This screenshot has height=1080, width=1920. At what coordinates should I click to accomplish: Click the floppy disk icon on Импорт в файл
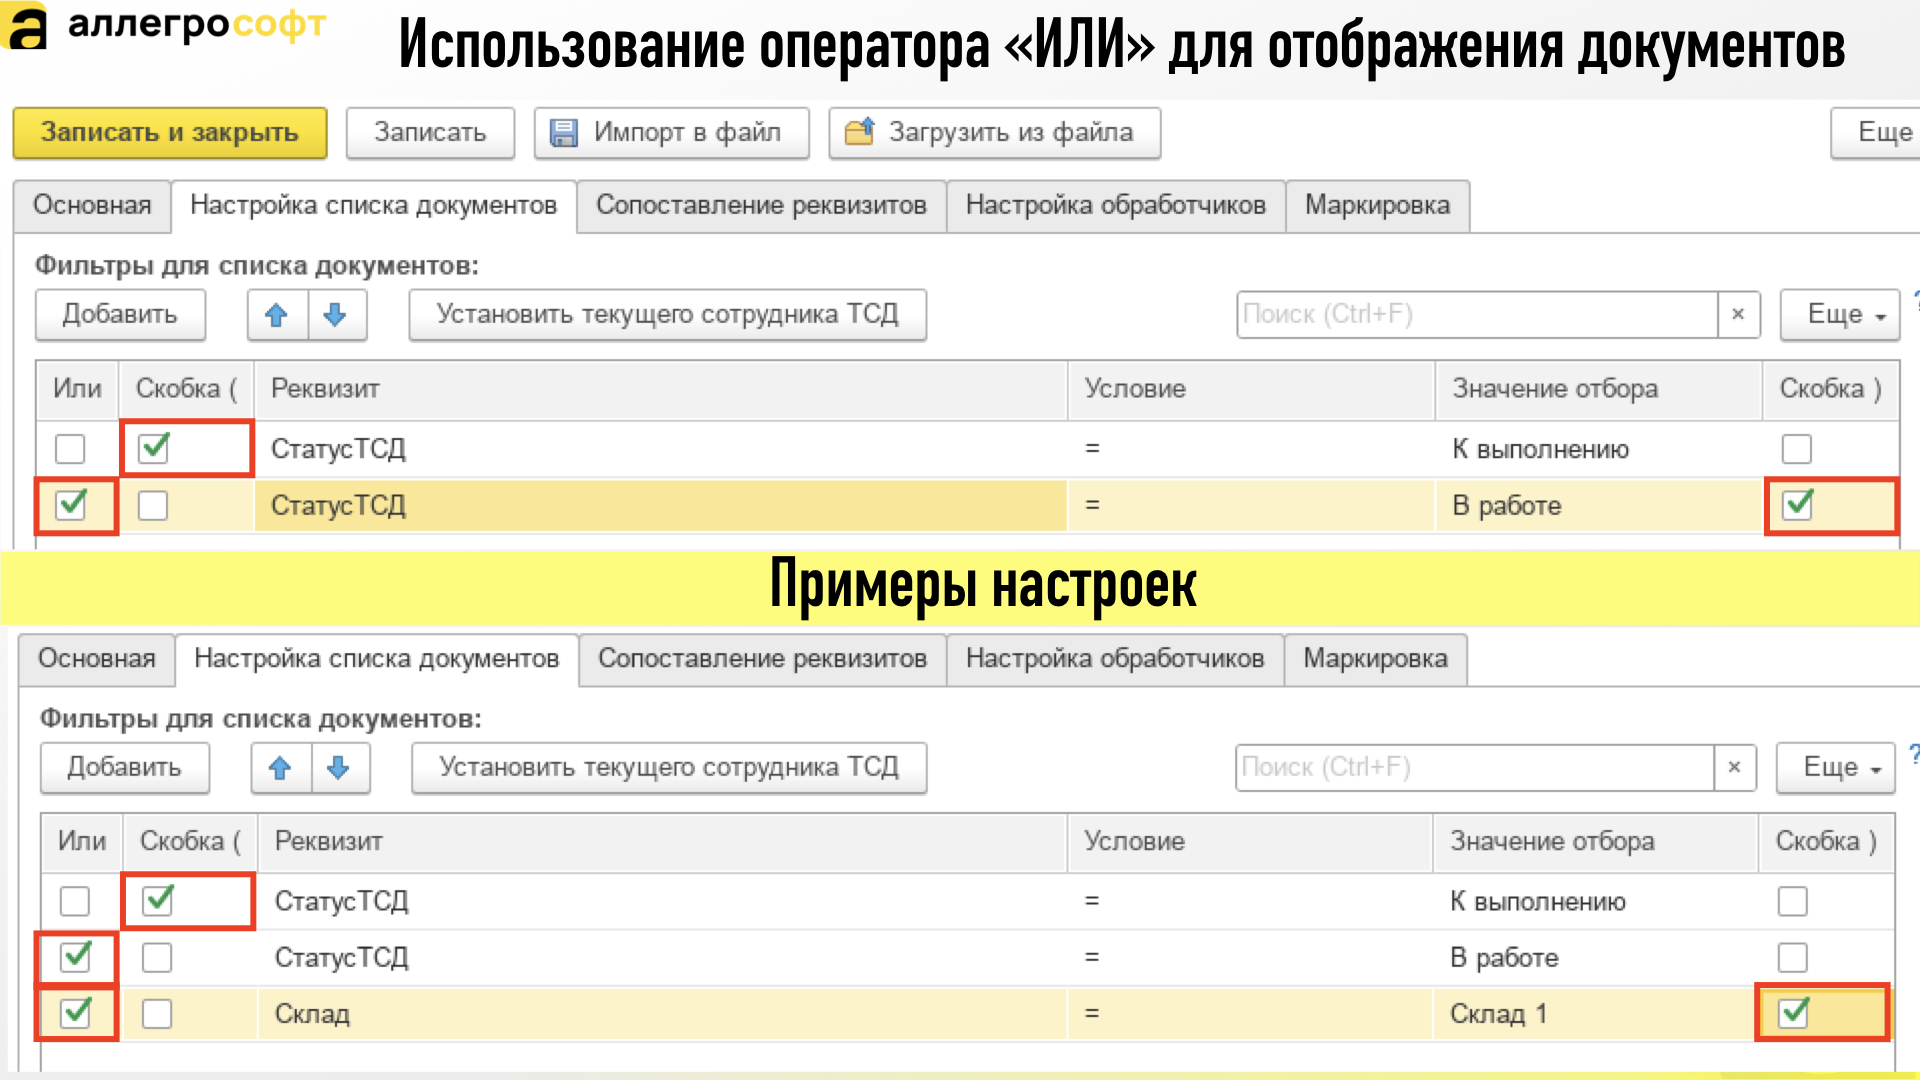564,133
